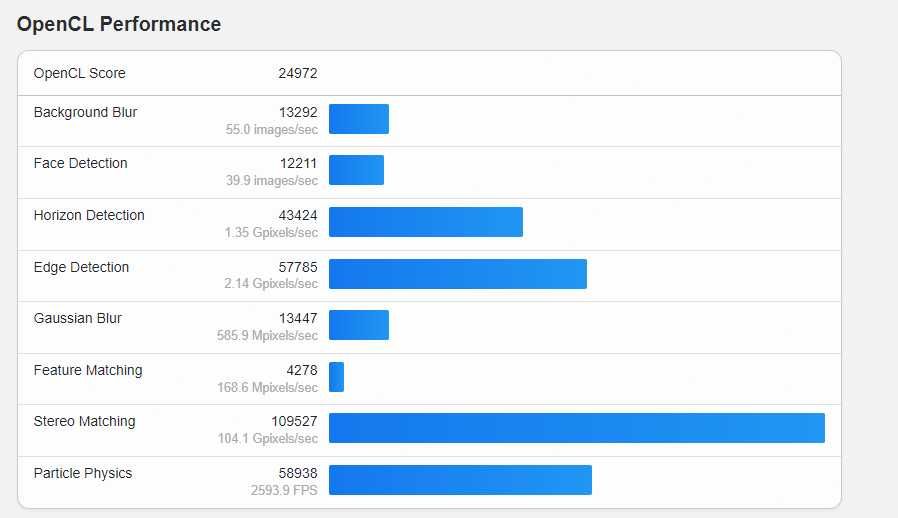Click the Stereo Matching score 109527
Viewport: 898px width, 518px height.
[x=294, y=421]
